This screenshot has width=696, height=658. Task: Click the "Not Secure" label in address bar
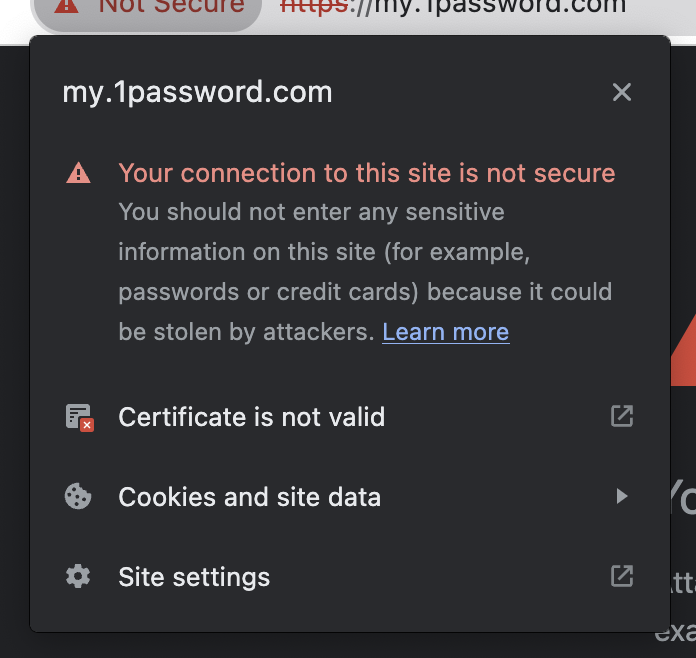tap(171, 6)
